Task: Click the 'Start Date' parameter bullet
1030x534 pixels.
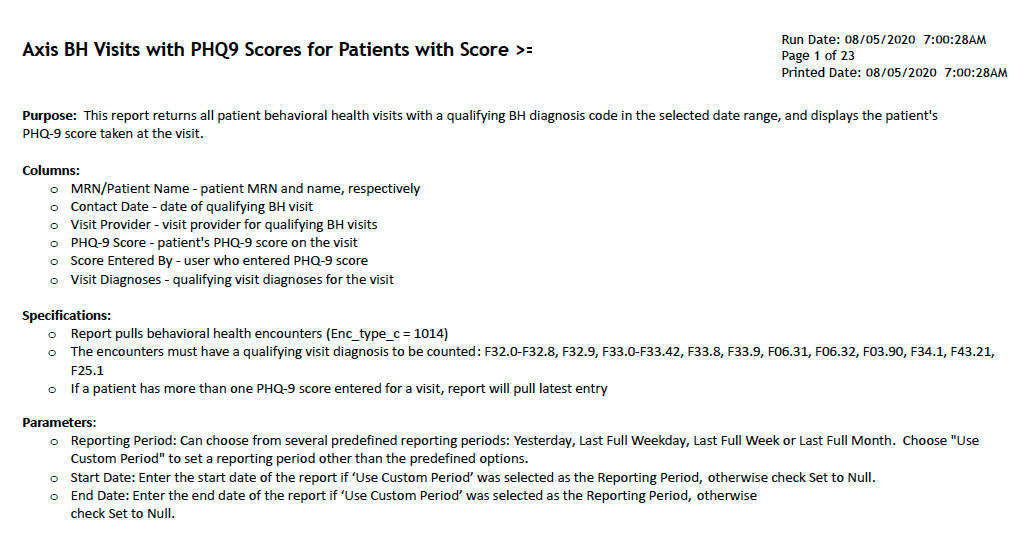Action: [473, 478]
